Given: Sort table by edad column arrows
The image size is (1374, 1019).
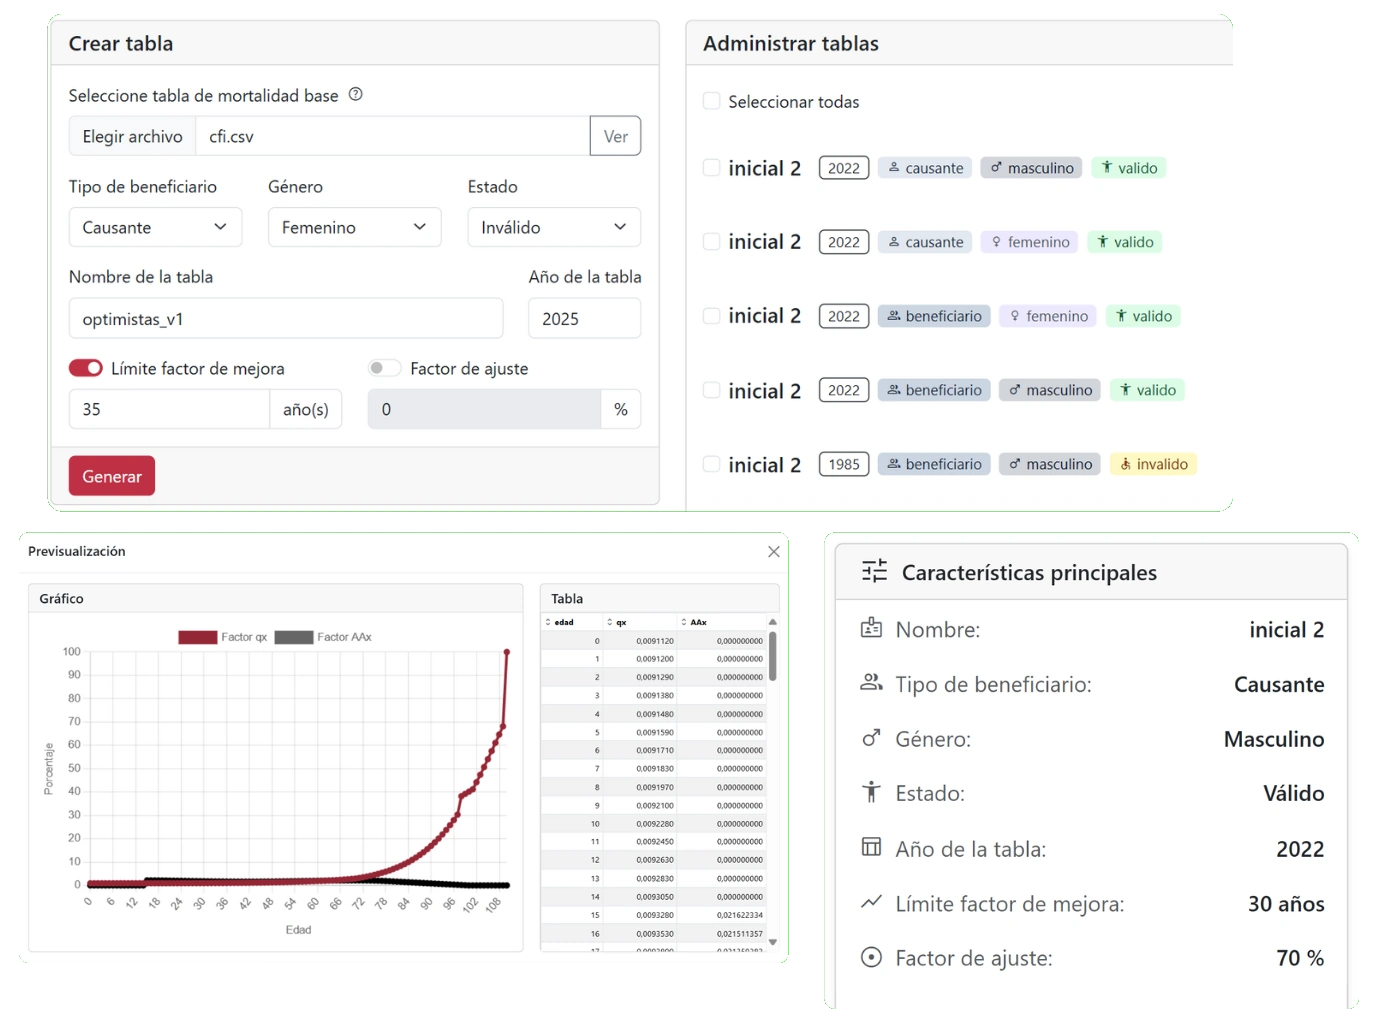Looking at the screenshot, I should pos(548,622).
